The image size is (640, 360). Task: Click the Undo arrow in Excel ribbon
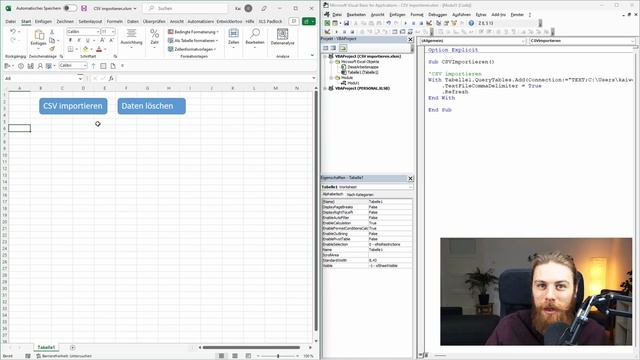click(x=13, y=31)
